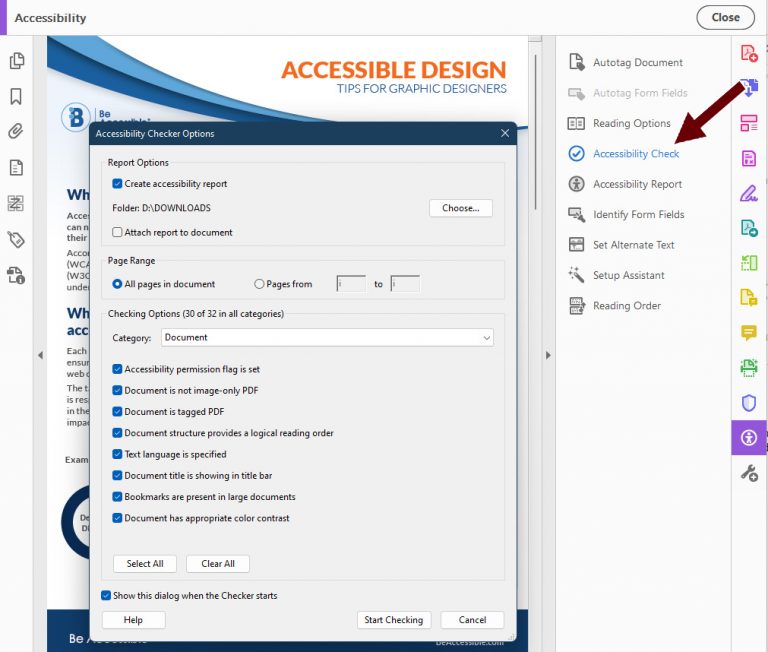The image size is (768, 652).
Task: Open green Compress PDF tool icon
Action: [x=749, y=263]
